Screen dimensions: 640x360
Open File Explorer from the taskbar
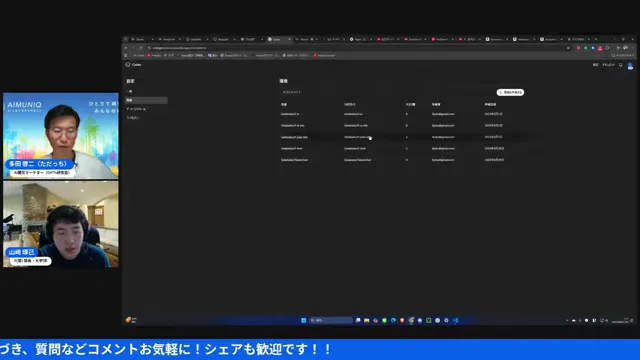tap(367, 320)
